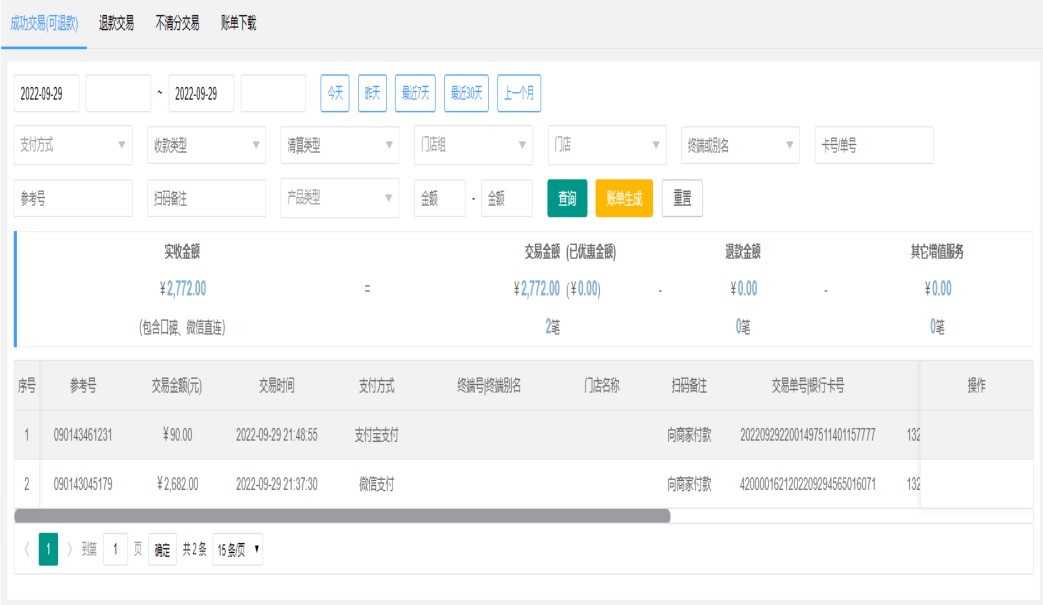Select the 最近7天 quick range
The height and width of the screenshot is (605, 1043).
pos(415,93)
